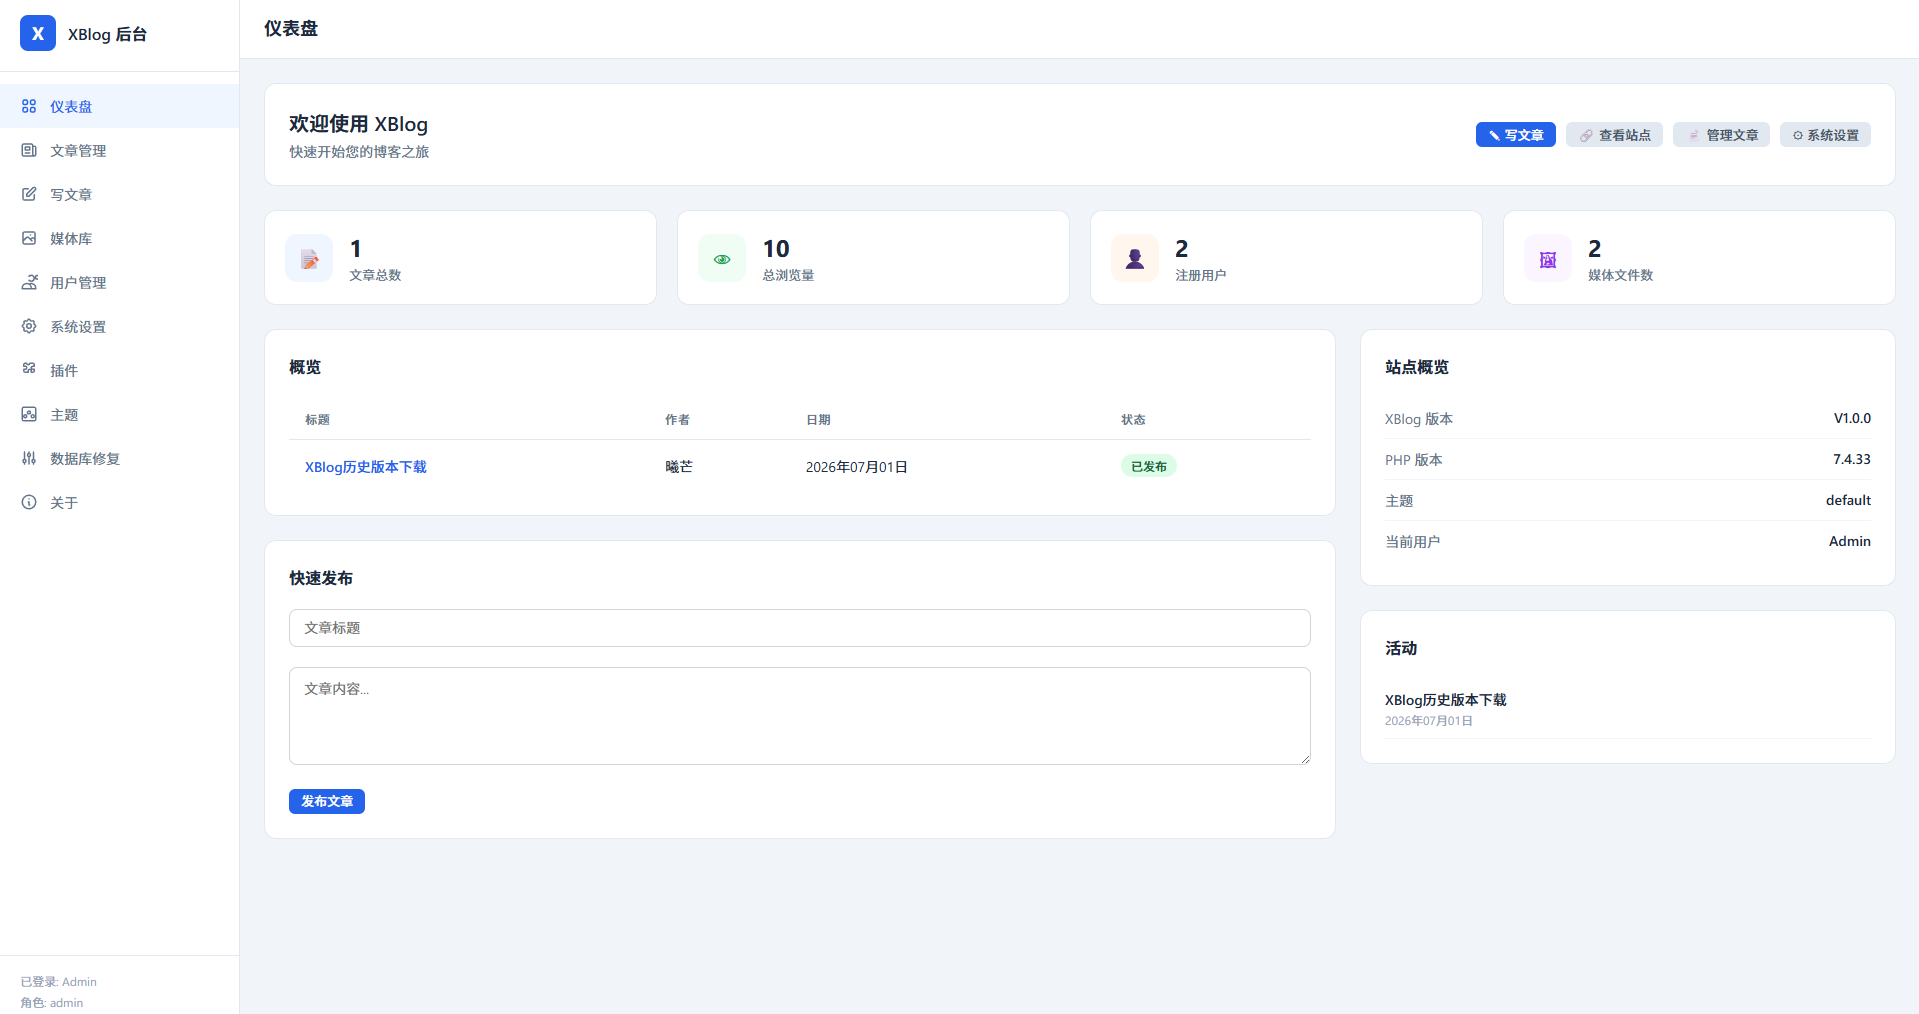Click the PHP 版本 value 7.4.33
1919x1014 pixels.
pyautogui.click(x=1852, y=459)
